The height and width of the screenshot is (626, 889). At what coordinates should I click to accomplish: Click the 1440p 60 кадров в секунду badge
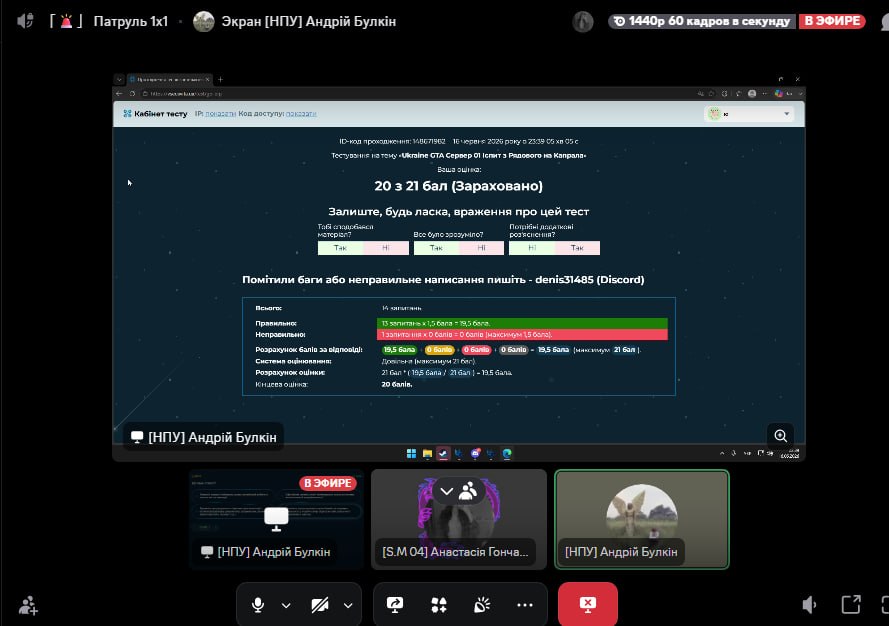point(702,21)
